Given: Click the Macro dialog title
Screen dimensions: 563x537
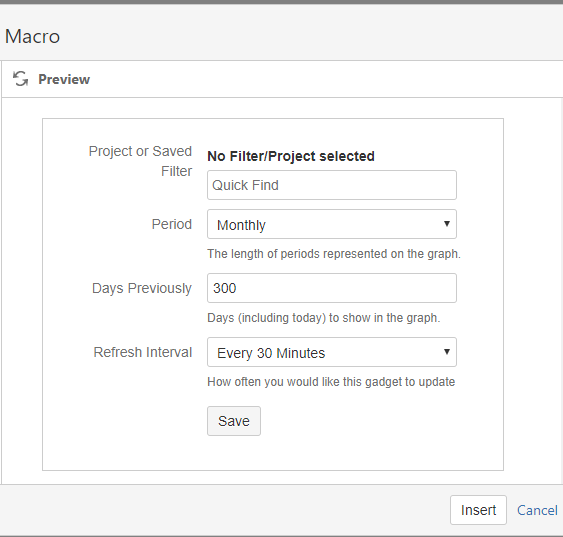Looking at the screenshot, I should tap(32, 37).
